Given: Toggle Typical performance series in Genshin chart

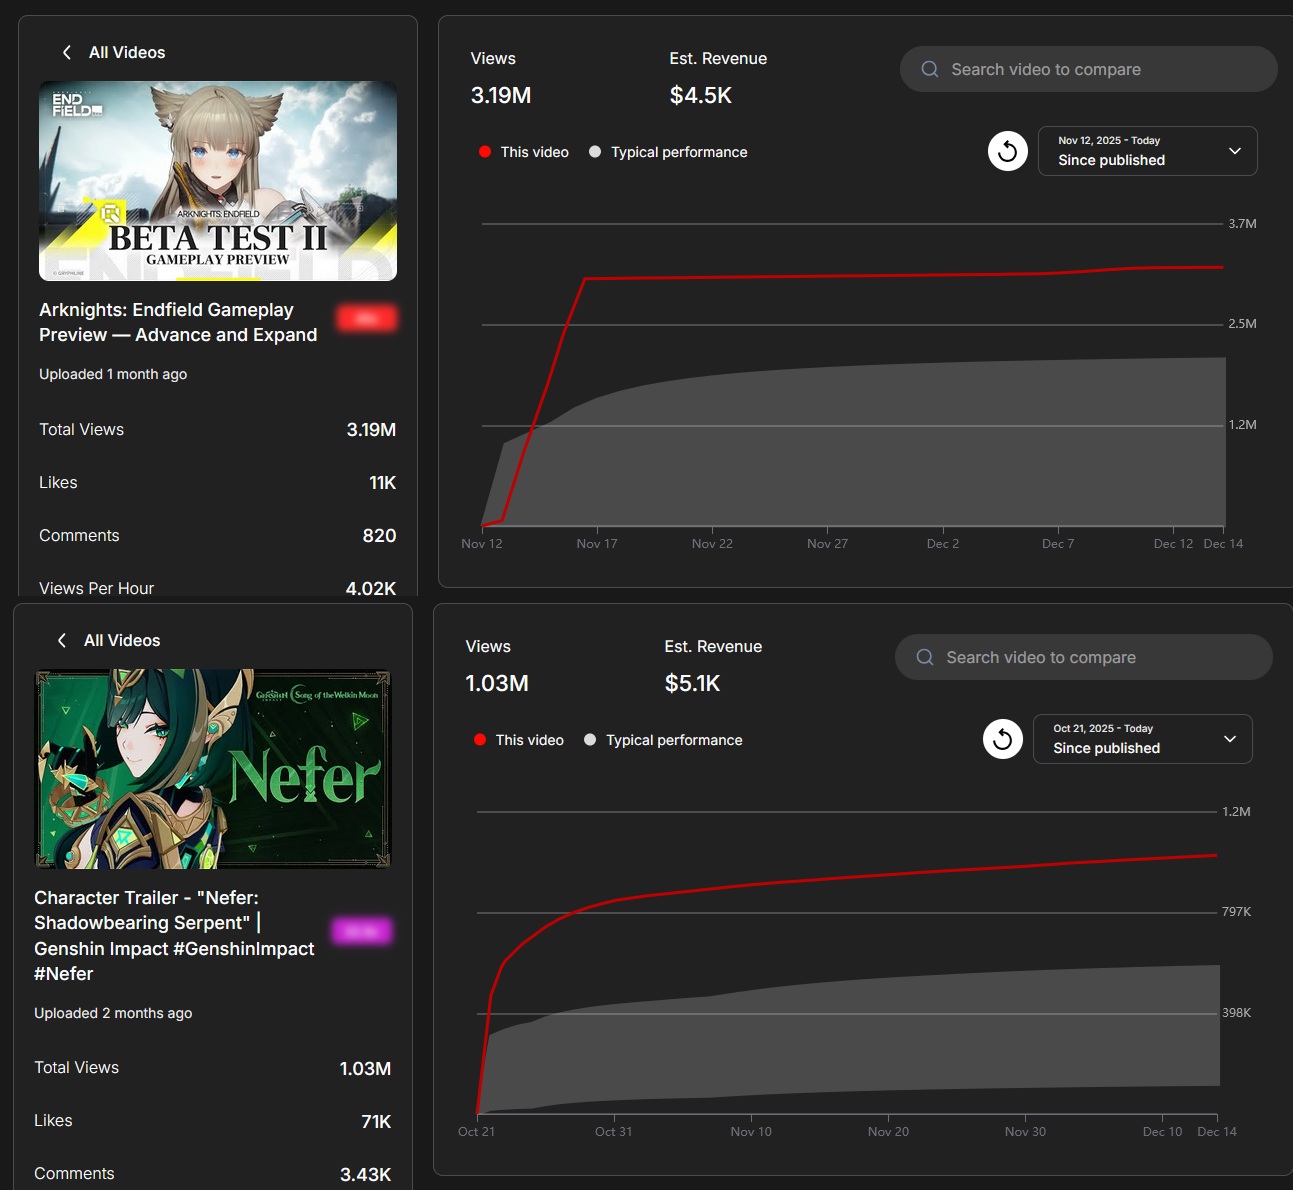Looking at the screenshot, I should click(664, 740).
